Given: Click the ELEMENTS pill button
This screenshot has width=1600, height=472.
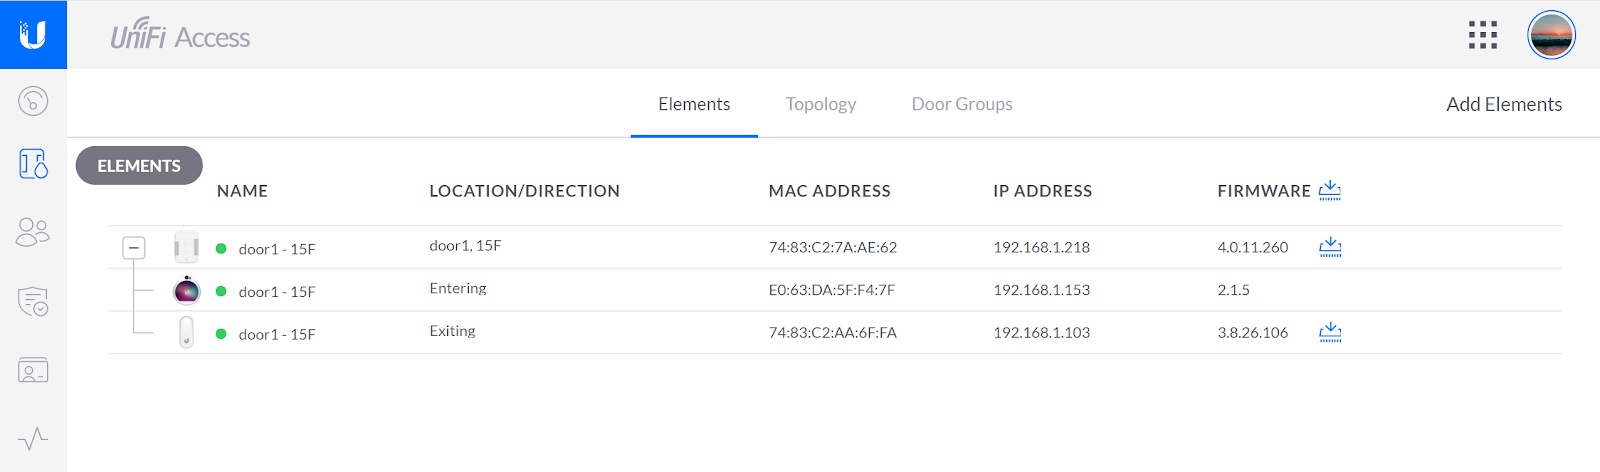Looking at the screenshot, I should coord(139,166).
